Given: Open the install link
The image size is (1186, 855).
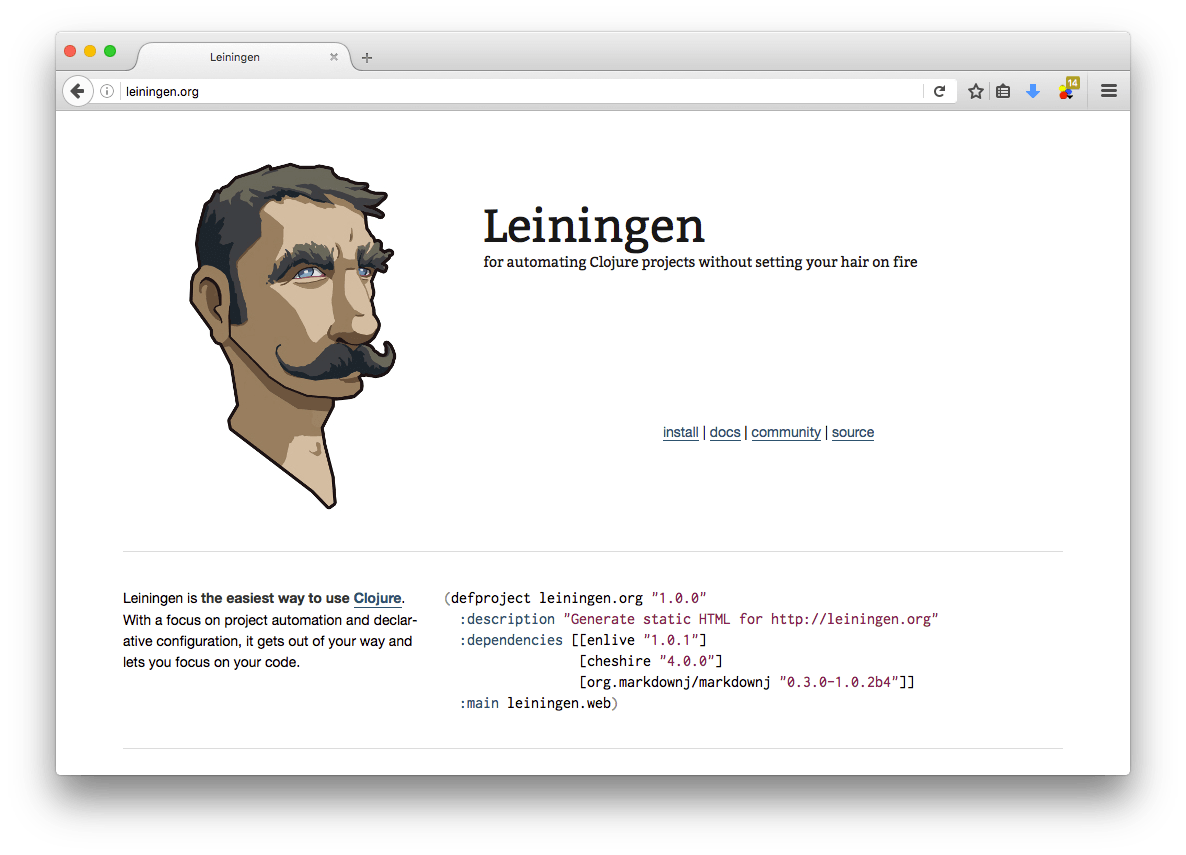Looking at the screenshot, I should coord(681,432).
